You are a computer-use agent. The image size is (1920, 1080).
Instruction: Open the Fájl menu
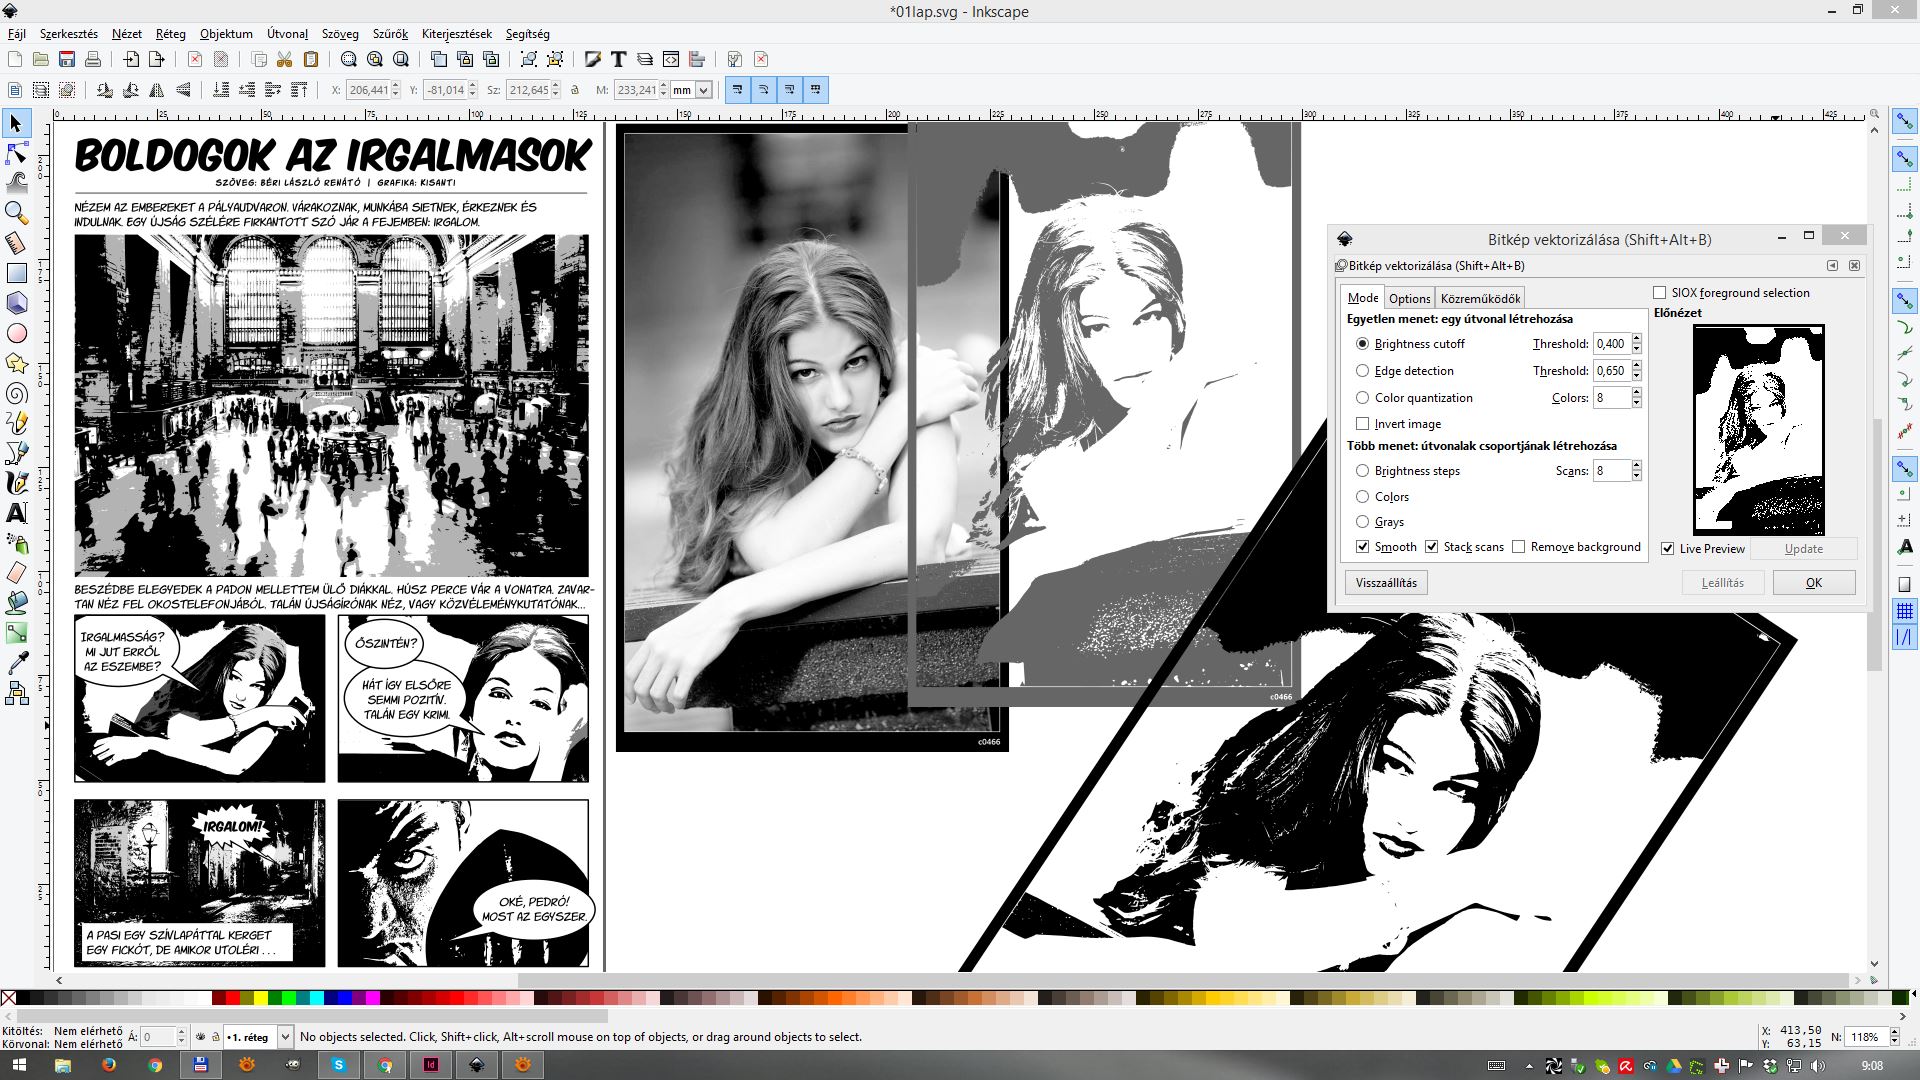[17, 34]
